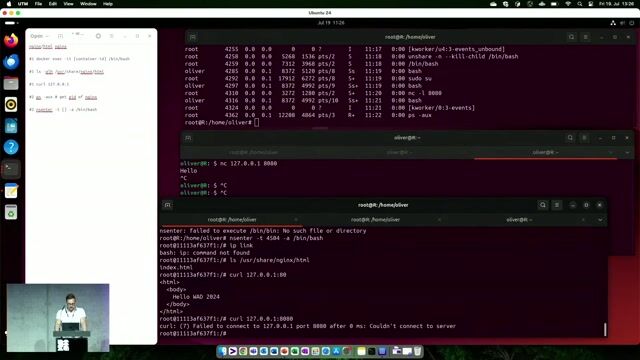Click the 'nc -l 8080' process row in the top terminal

tap(313, 93)
